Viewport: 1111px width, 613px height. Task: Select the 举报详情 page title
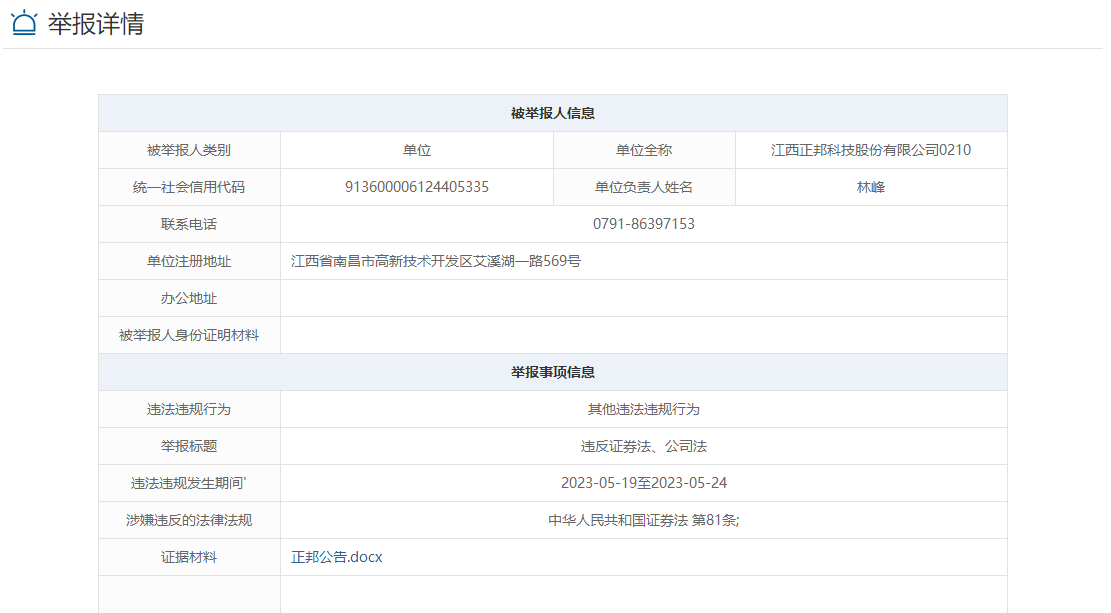(96, 23)
